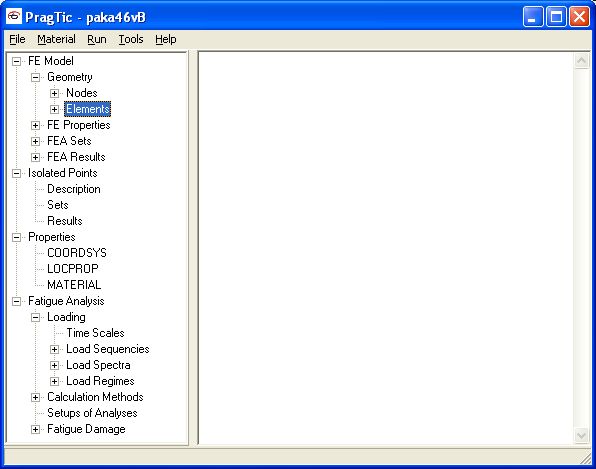Select the MATERIAL item under Properties

[74, 285]
